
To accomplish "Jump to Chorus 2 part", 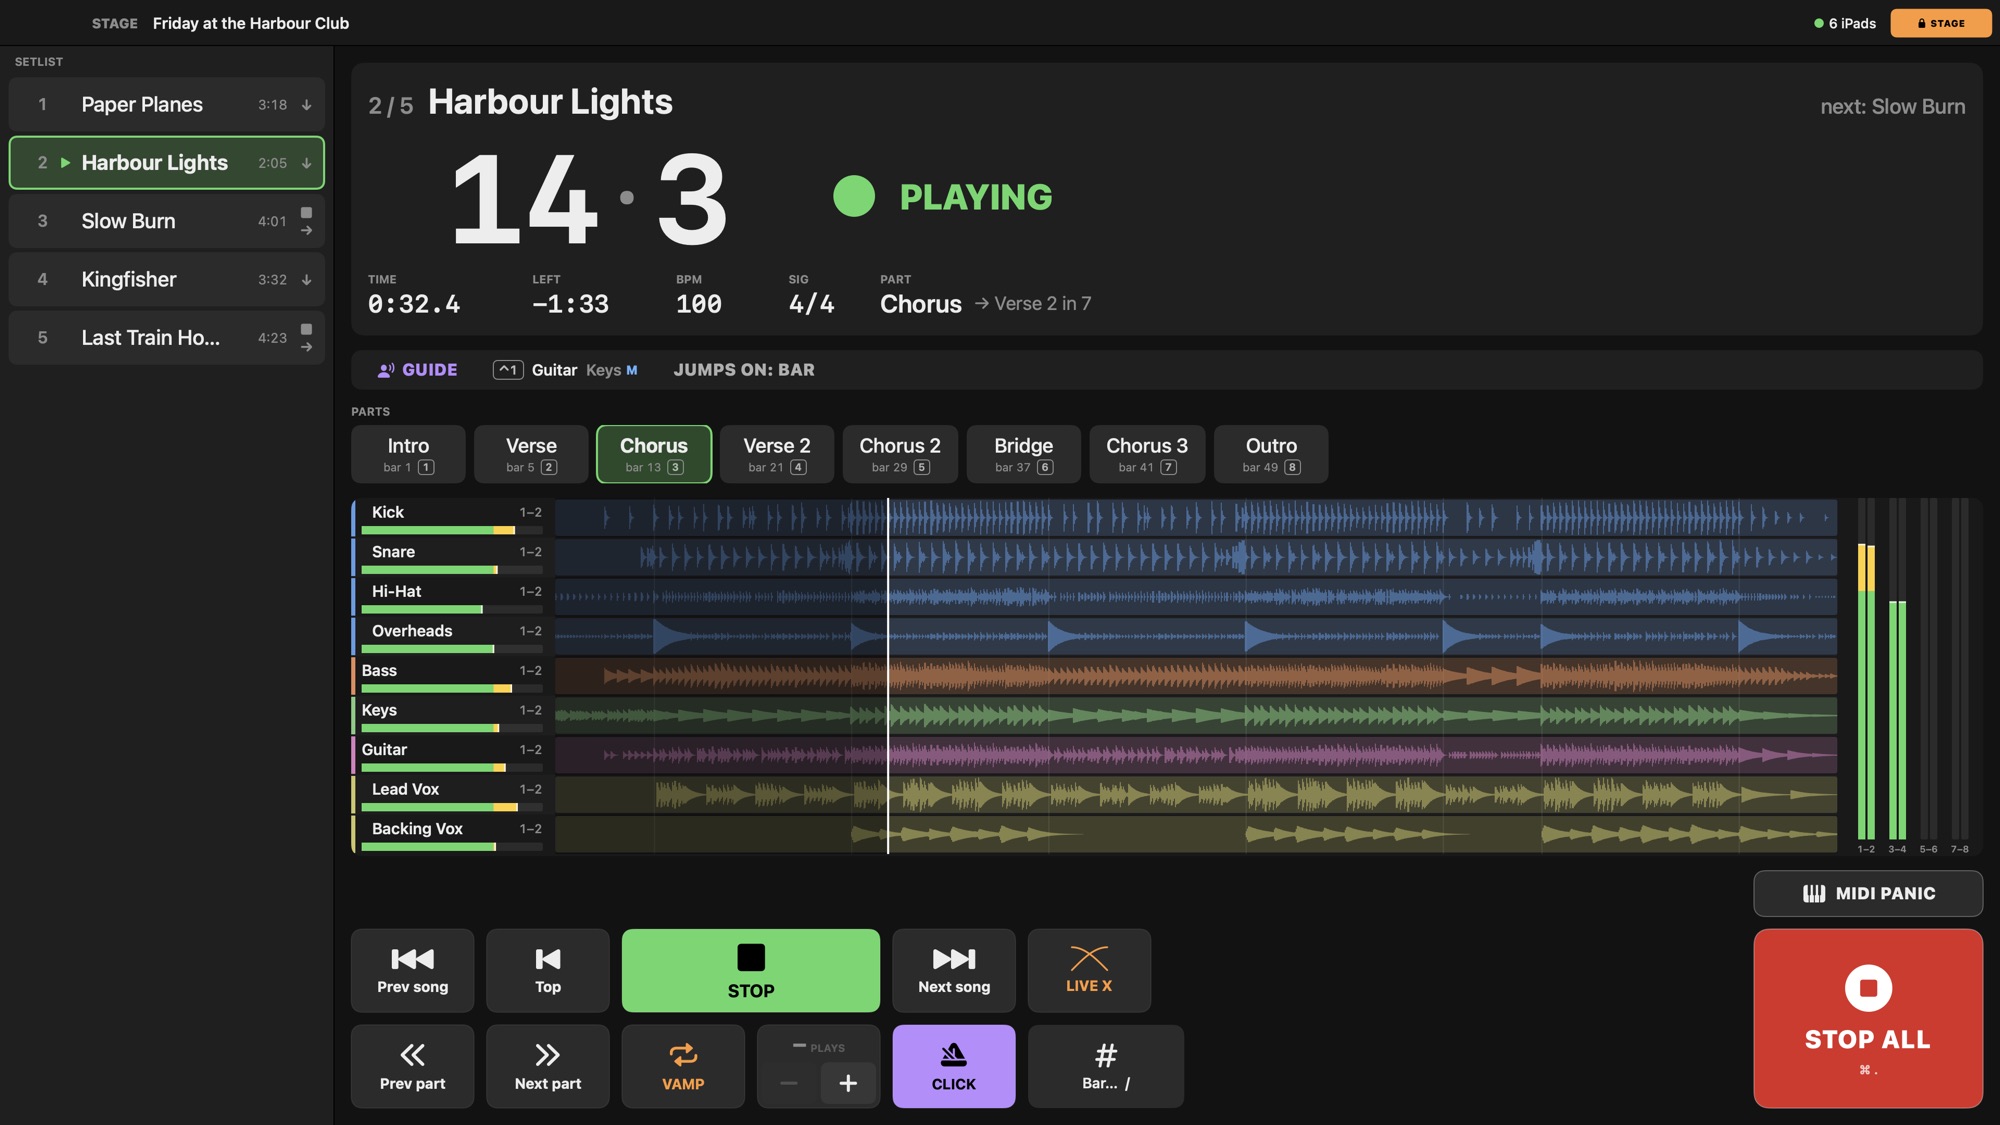I will coord(900,454).
